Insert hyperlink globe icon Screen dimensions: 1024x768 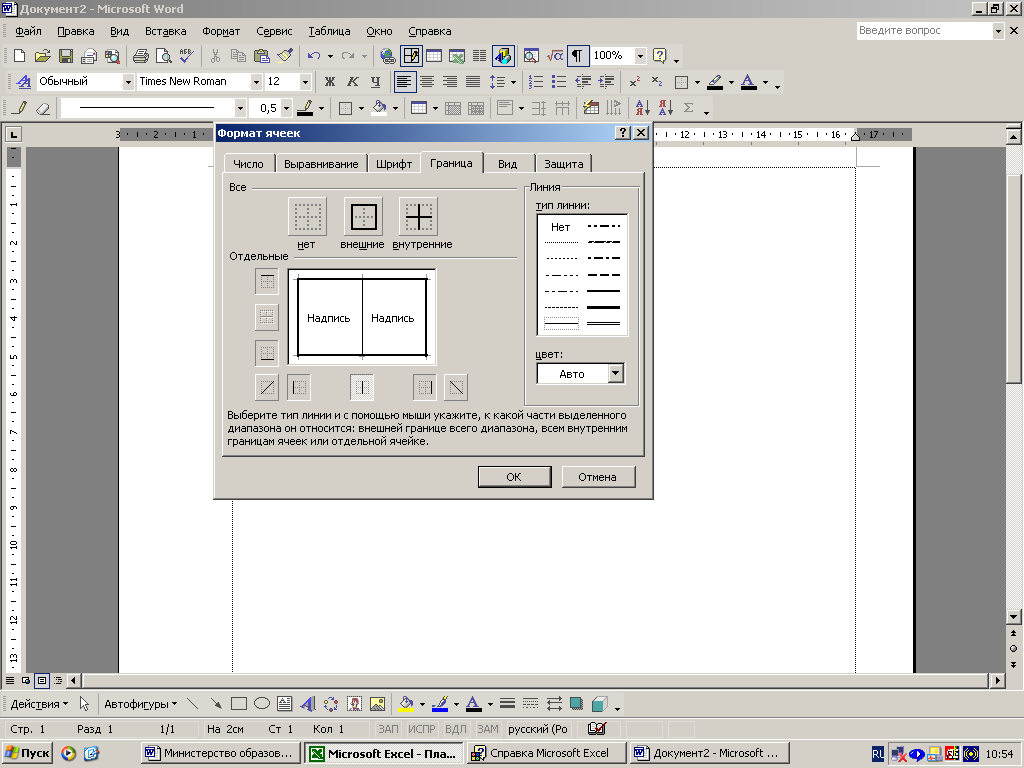click(x=387, y=56)
